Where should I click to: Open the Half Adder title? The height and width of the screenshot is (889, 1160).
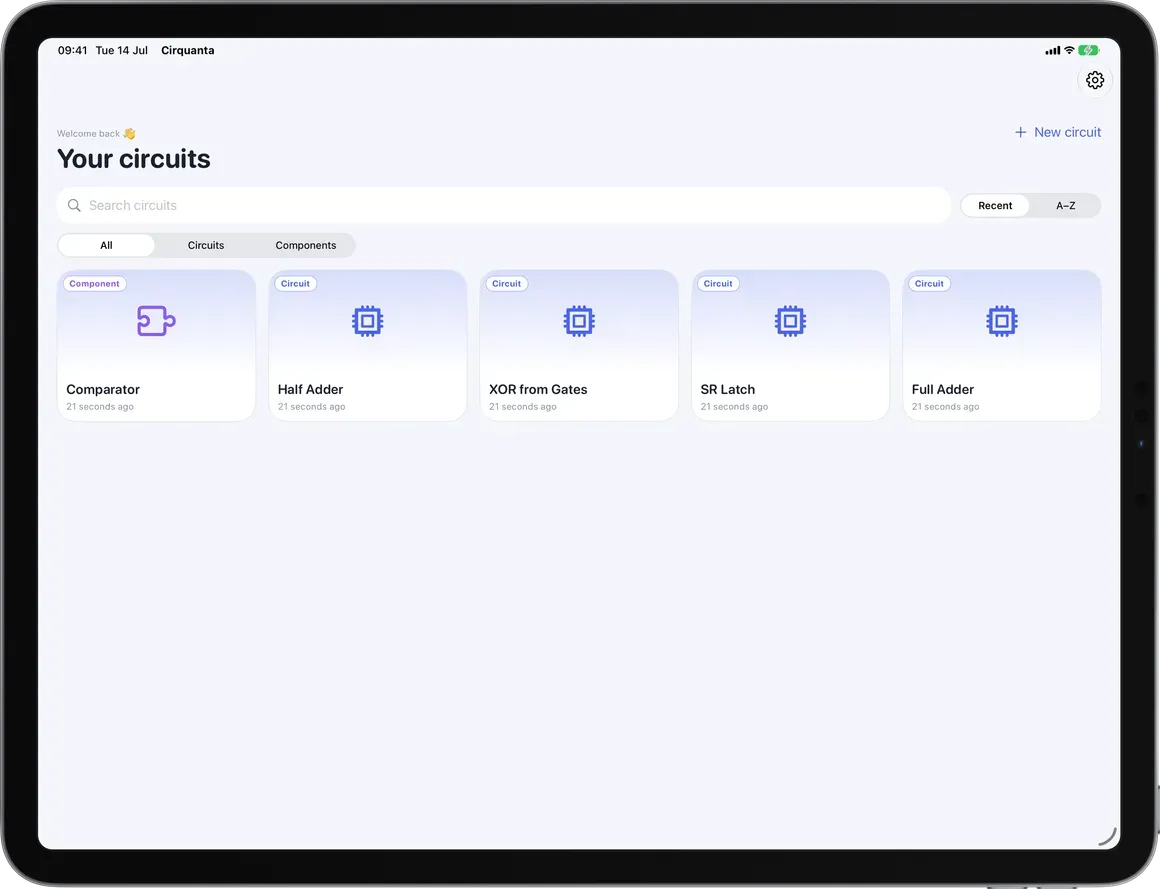click(x=310, y=390)
